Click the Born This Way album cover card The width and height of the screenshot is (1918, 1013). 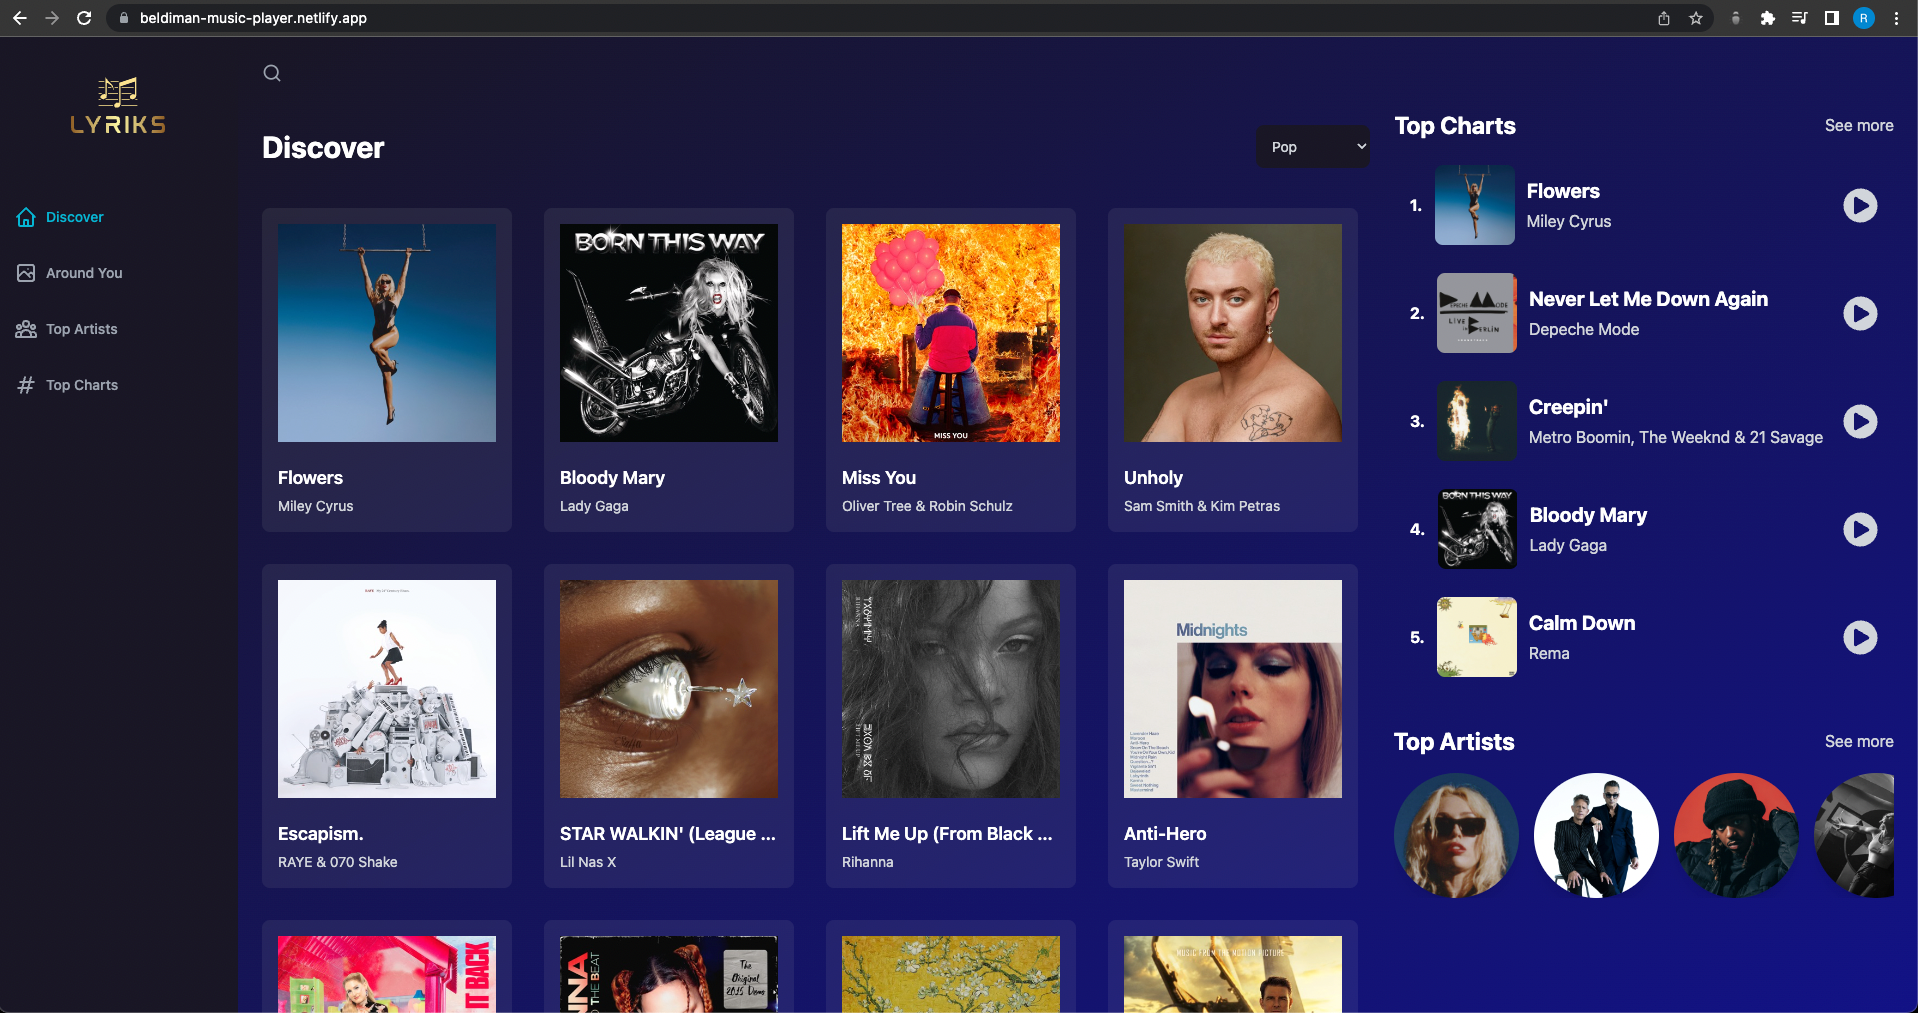coord(669,333)
